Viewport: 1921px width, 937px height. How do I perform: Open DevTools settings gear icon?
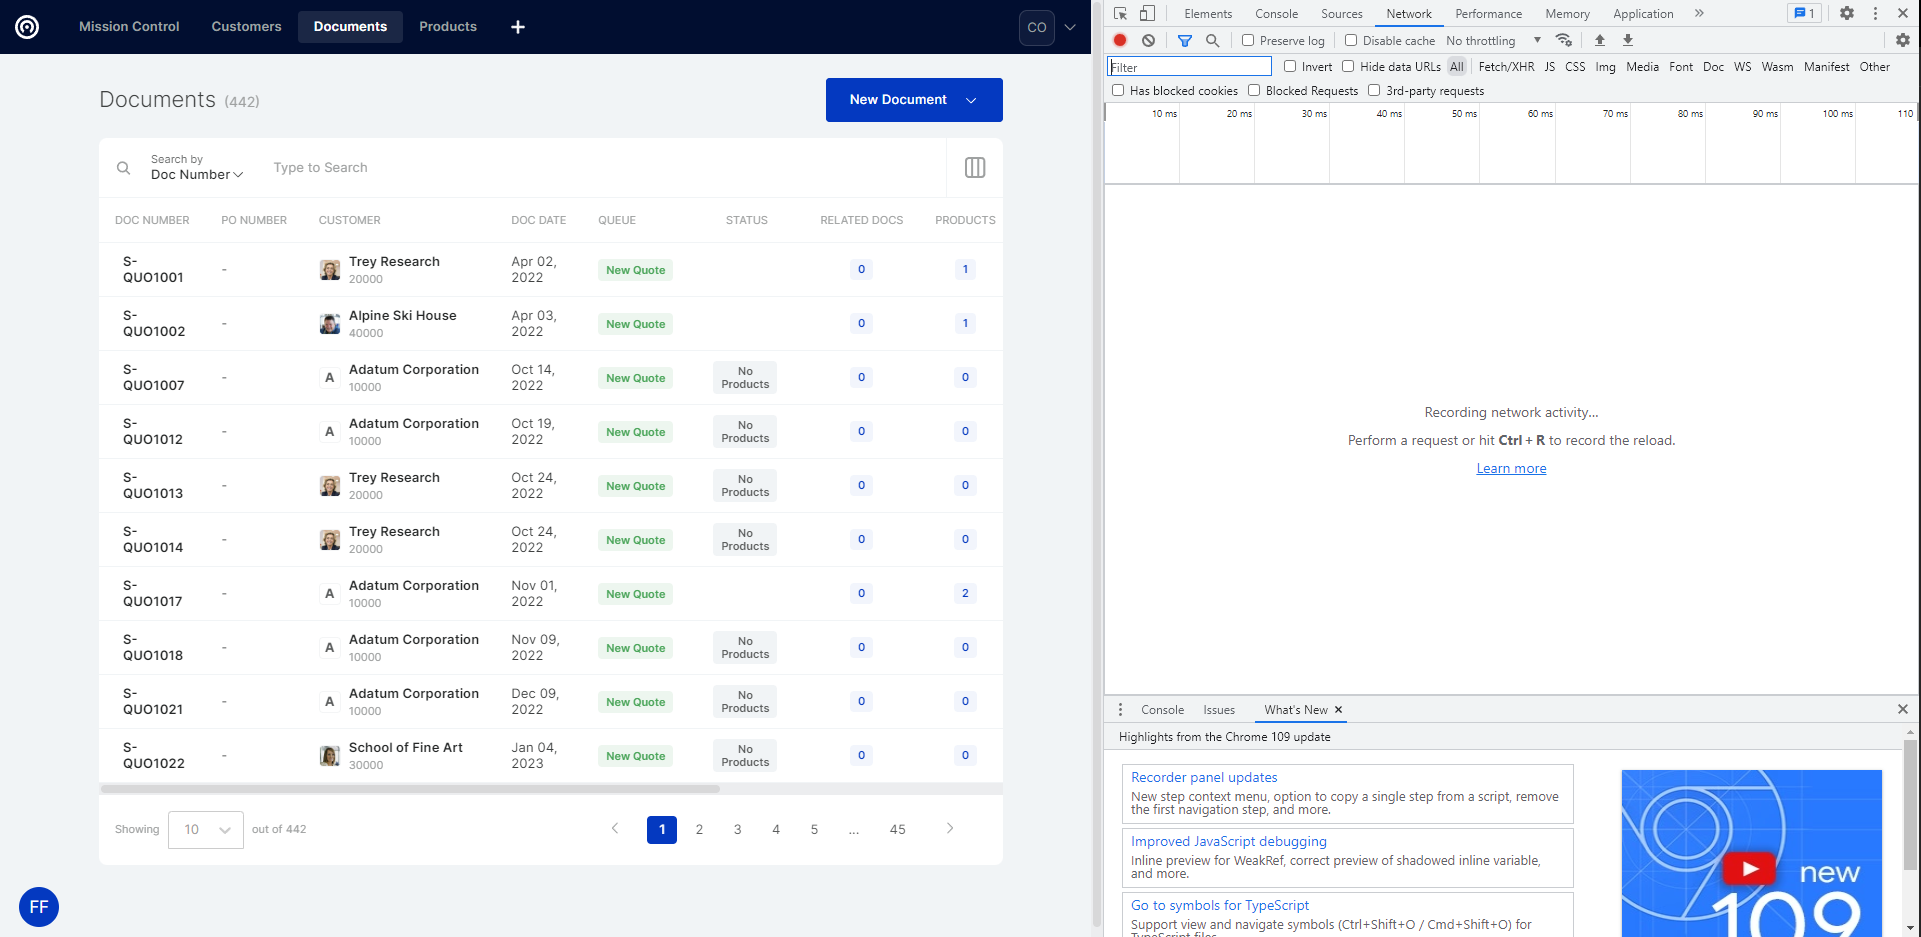1846,14
